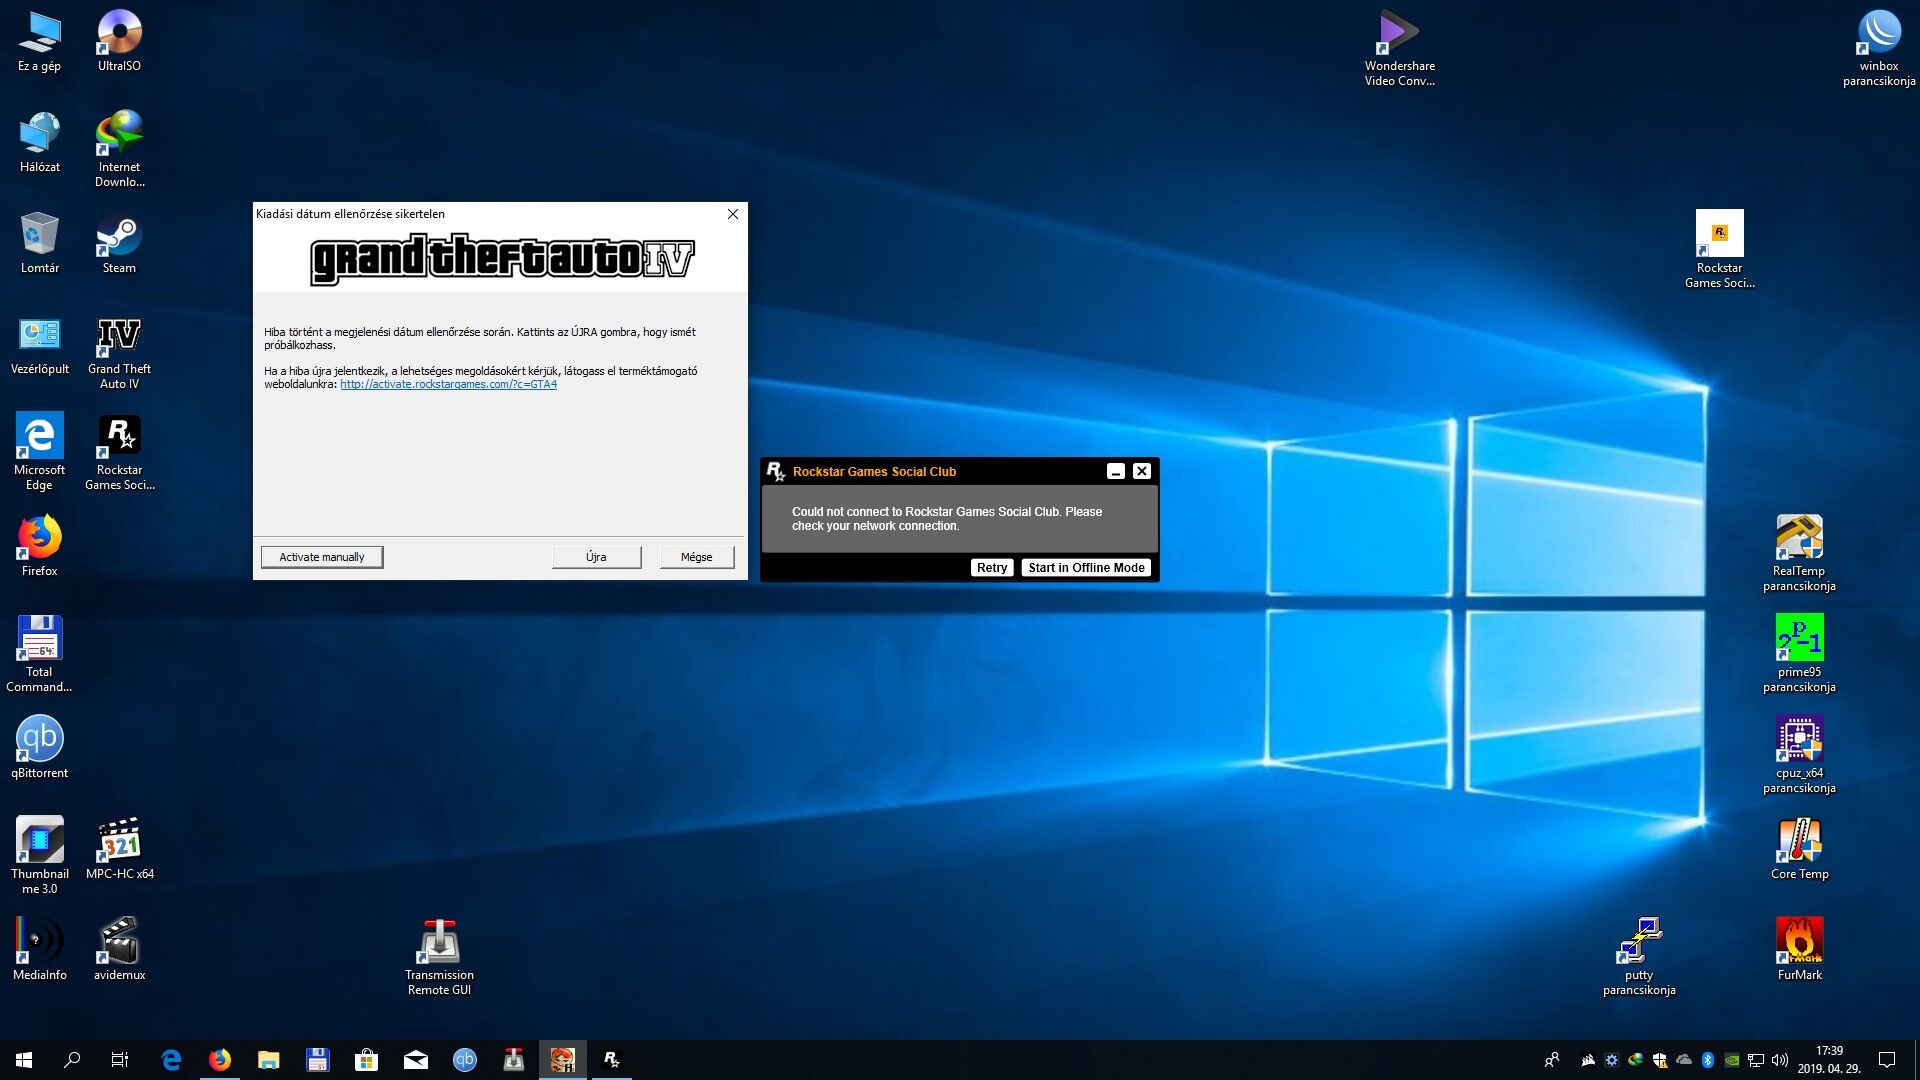This screenshot has width=1920, height=1080.
Task: Close the GTA IV release date dialog
Action: 733,214
